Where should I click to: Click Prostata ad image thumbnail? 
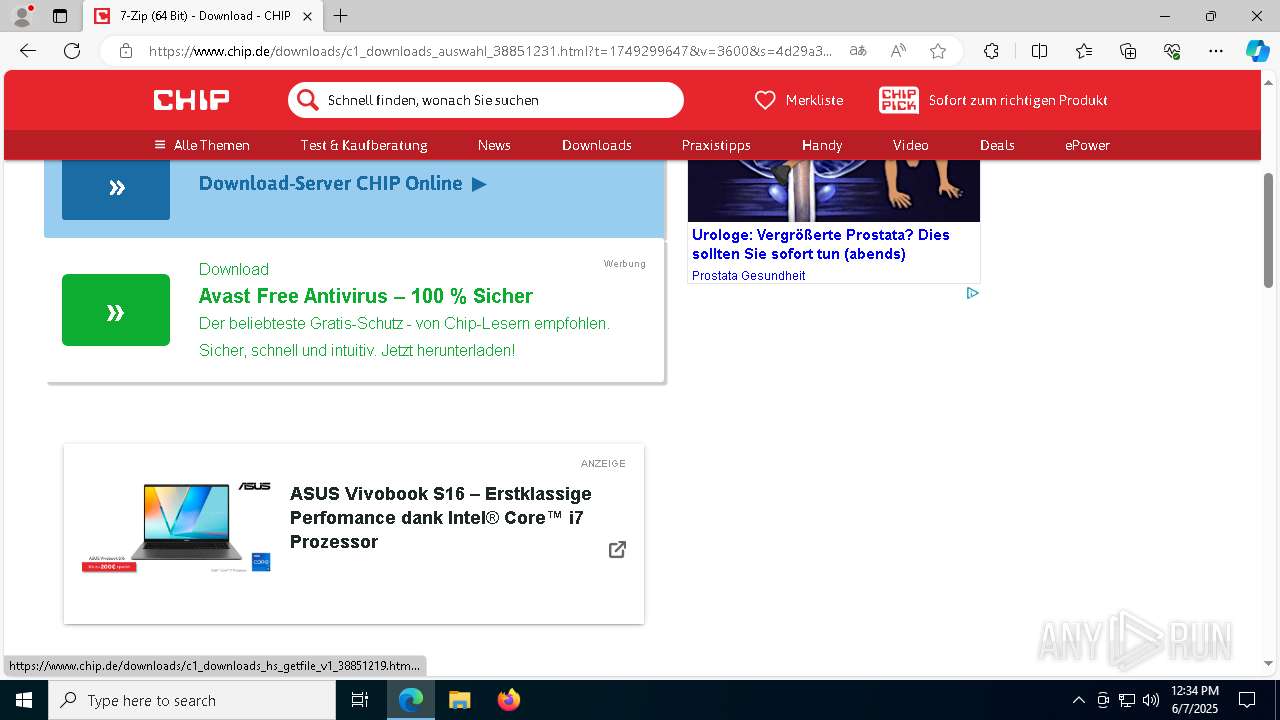[x=834, y=191]
